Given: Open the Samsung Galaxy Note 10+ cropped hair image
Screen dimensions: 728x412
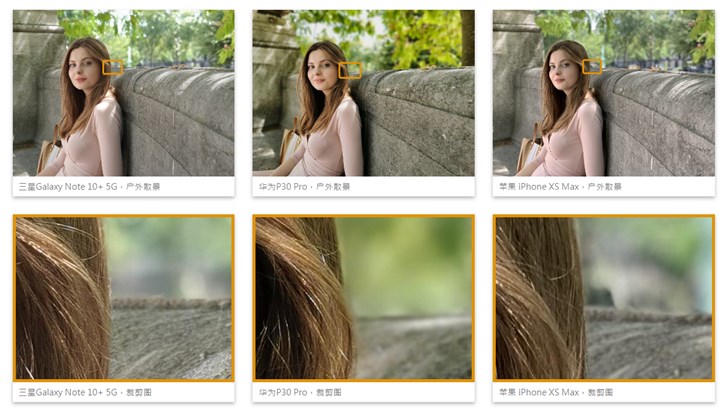Looking at the screenshot, I should click(124, 298).
